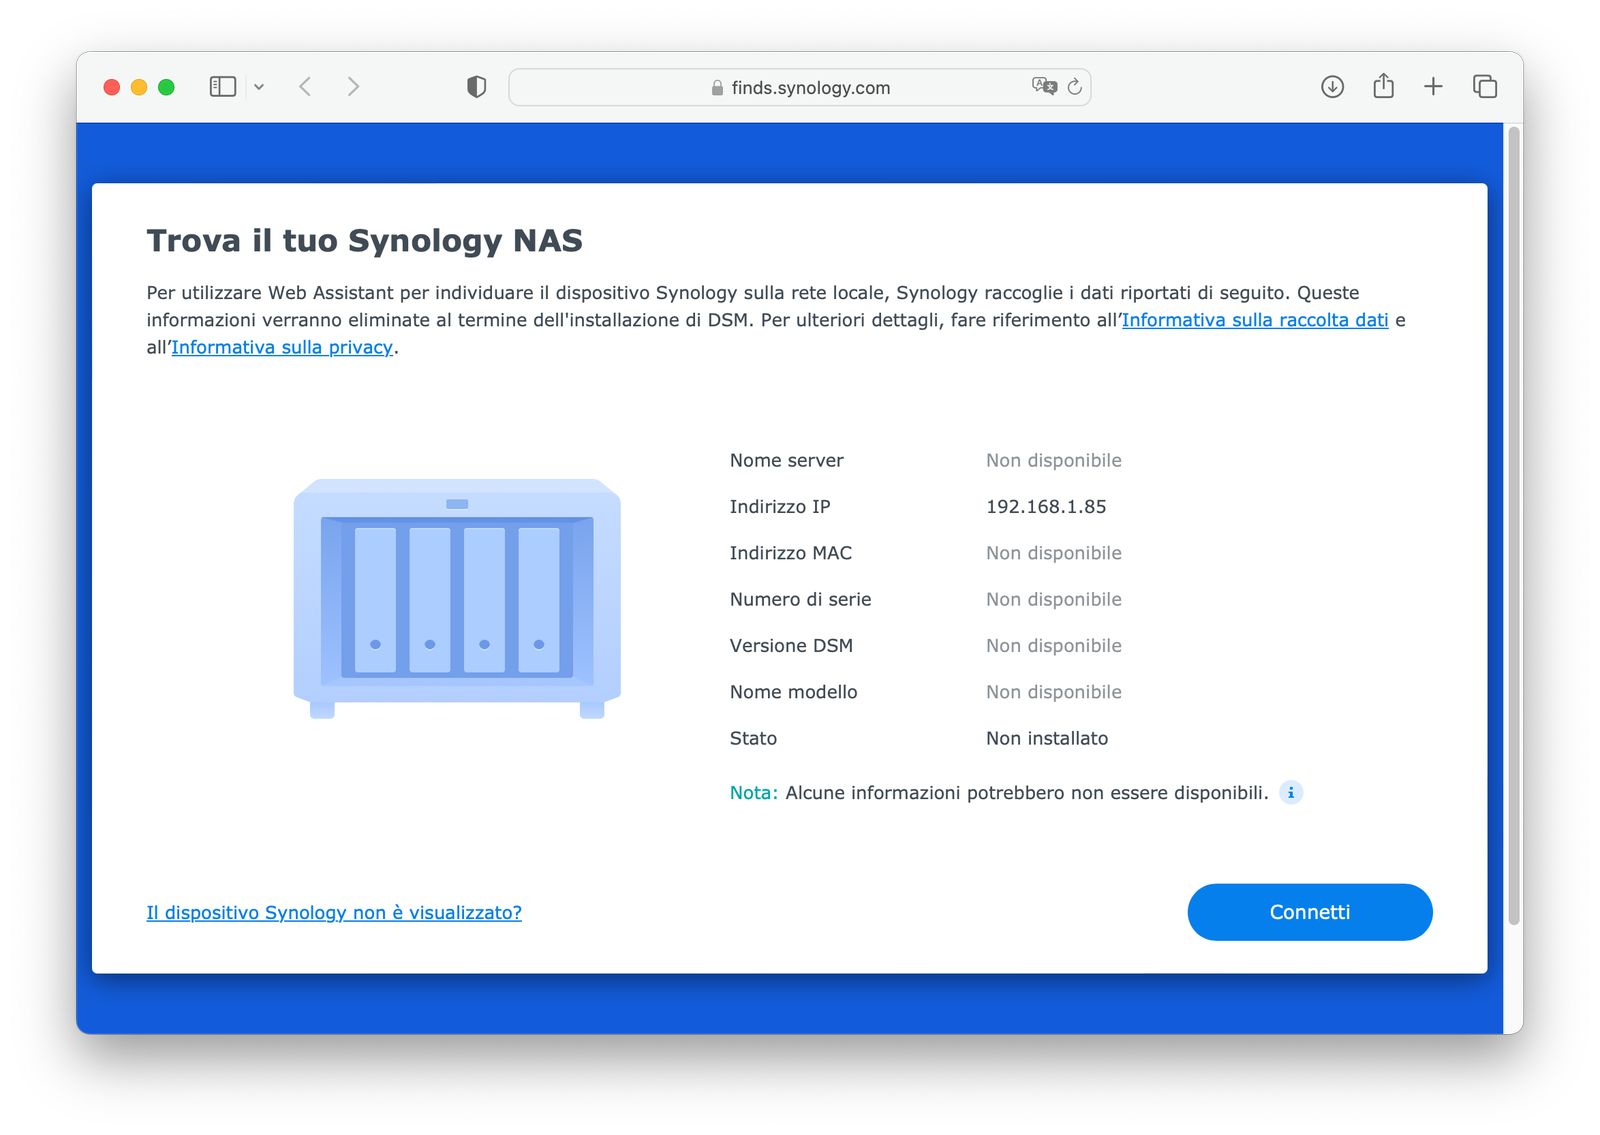Click the page vertical scrollbar
Viewport: 1600px width, 1135px height.
click(x=1514, y=525)
